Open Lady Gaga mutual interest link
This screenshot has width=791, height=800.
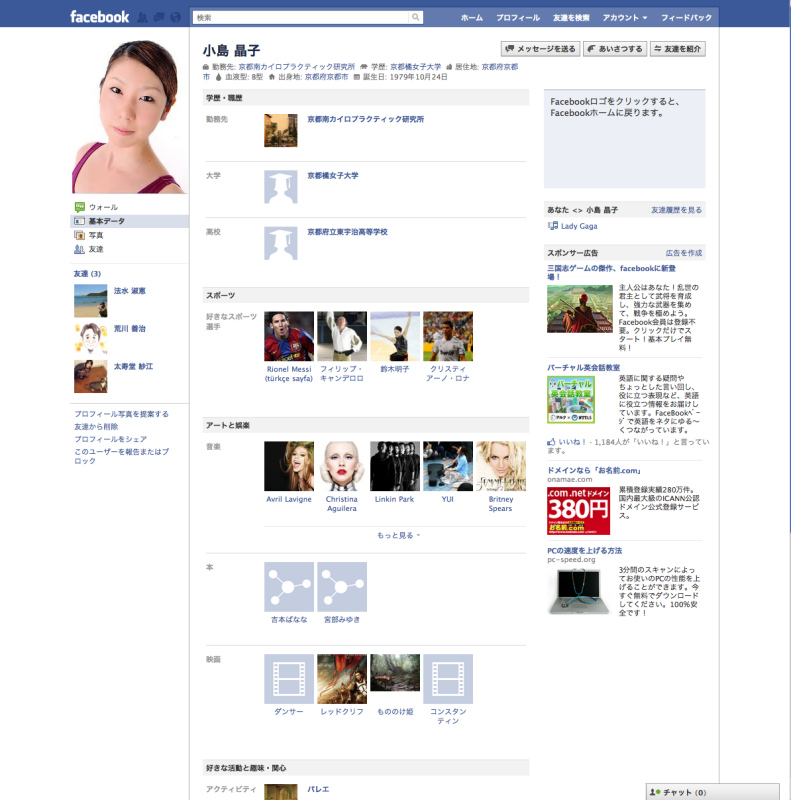(x=579, y=226)
